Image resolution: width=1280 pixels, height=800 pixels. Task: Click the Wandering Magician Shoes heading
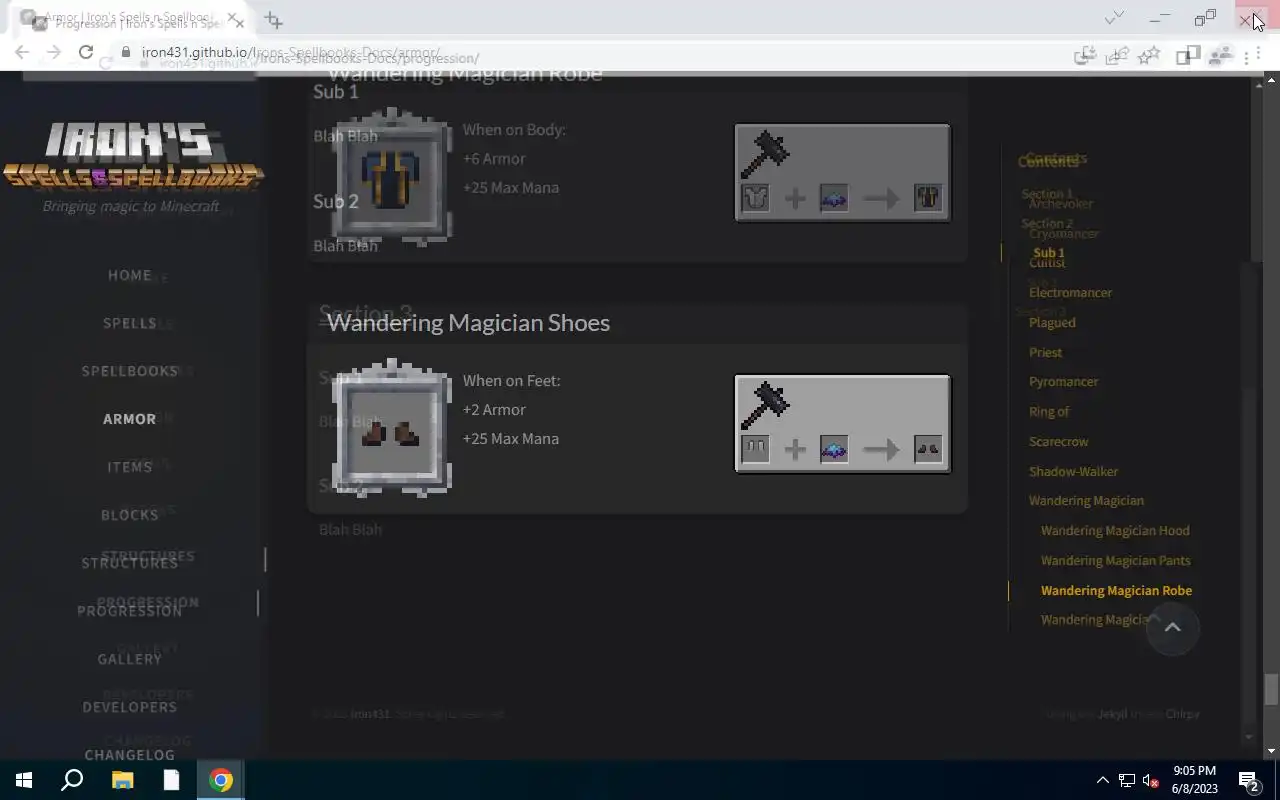[x=468, y=323]
